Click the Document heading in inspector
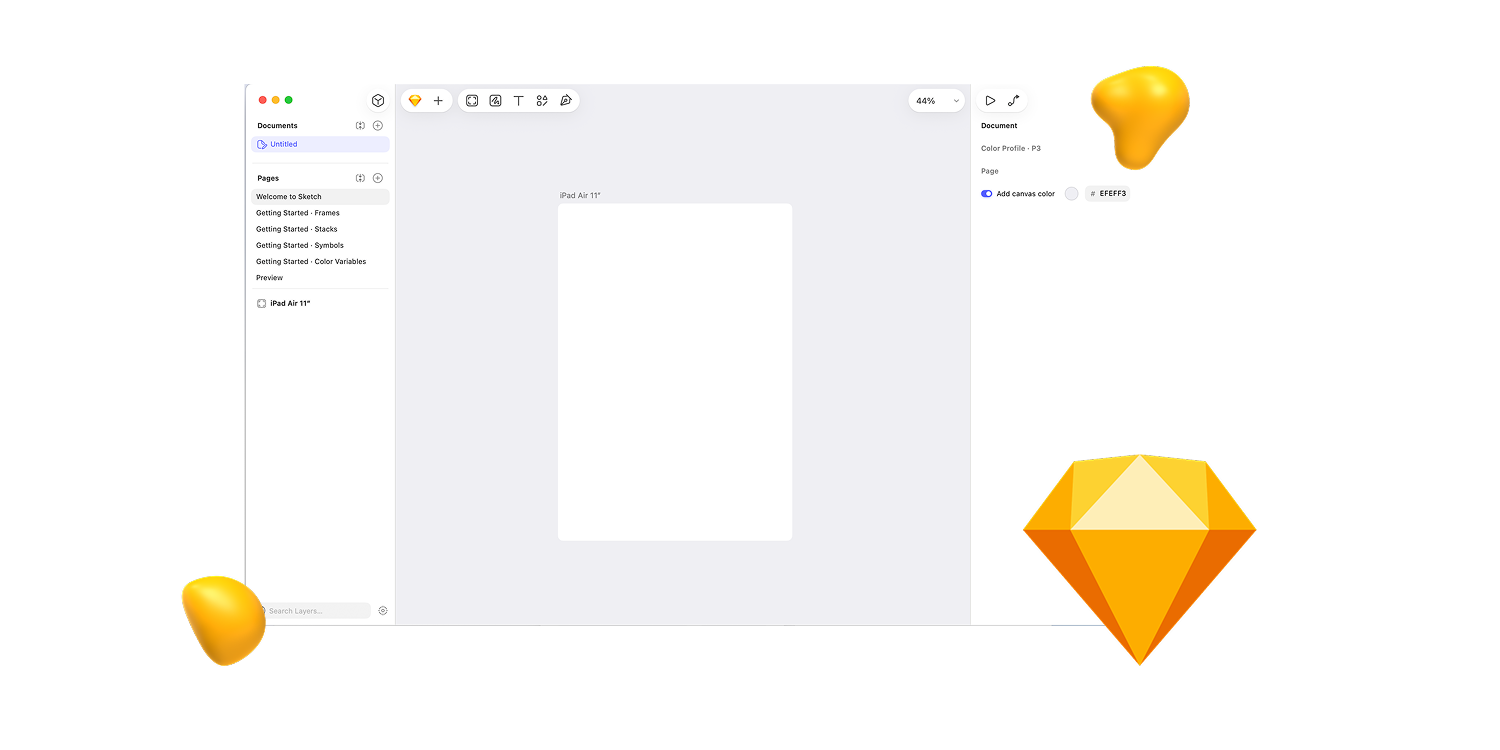1500x750 pixels. [999, 126]
